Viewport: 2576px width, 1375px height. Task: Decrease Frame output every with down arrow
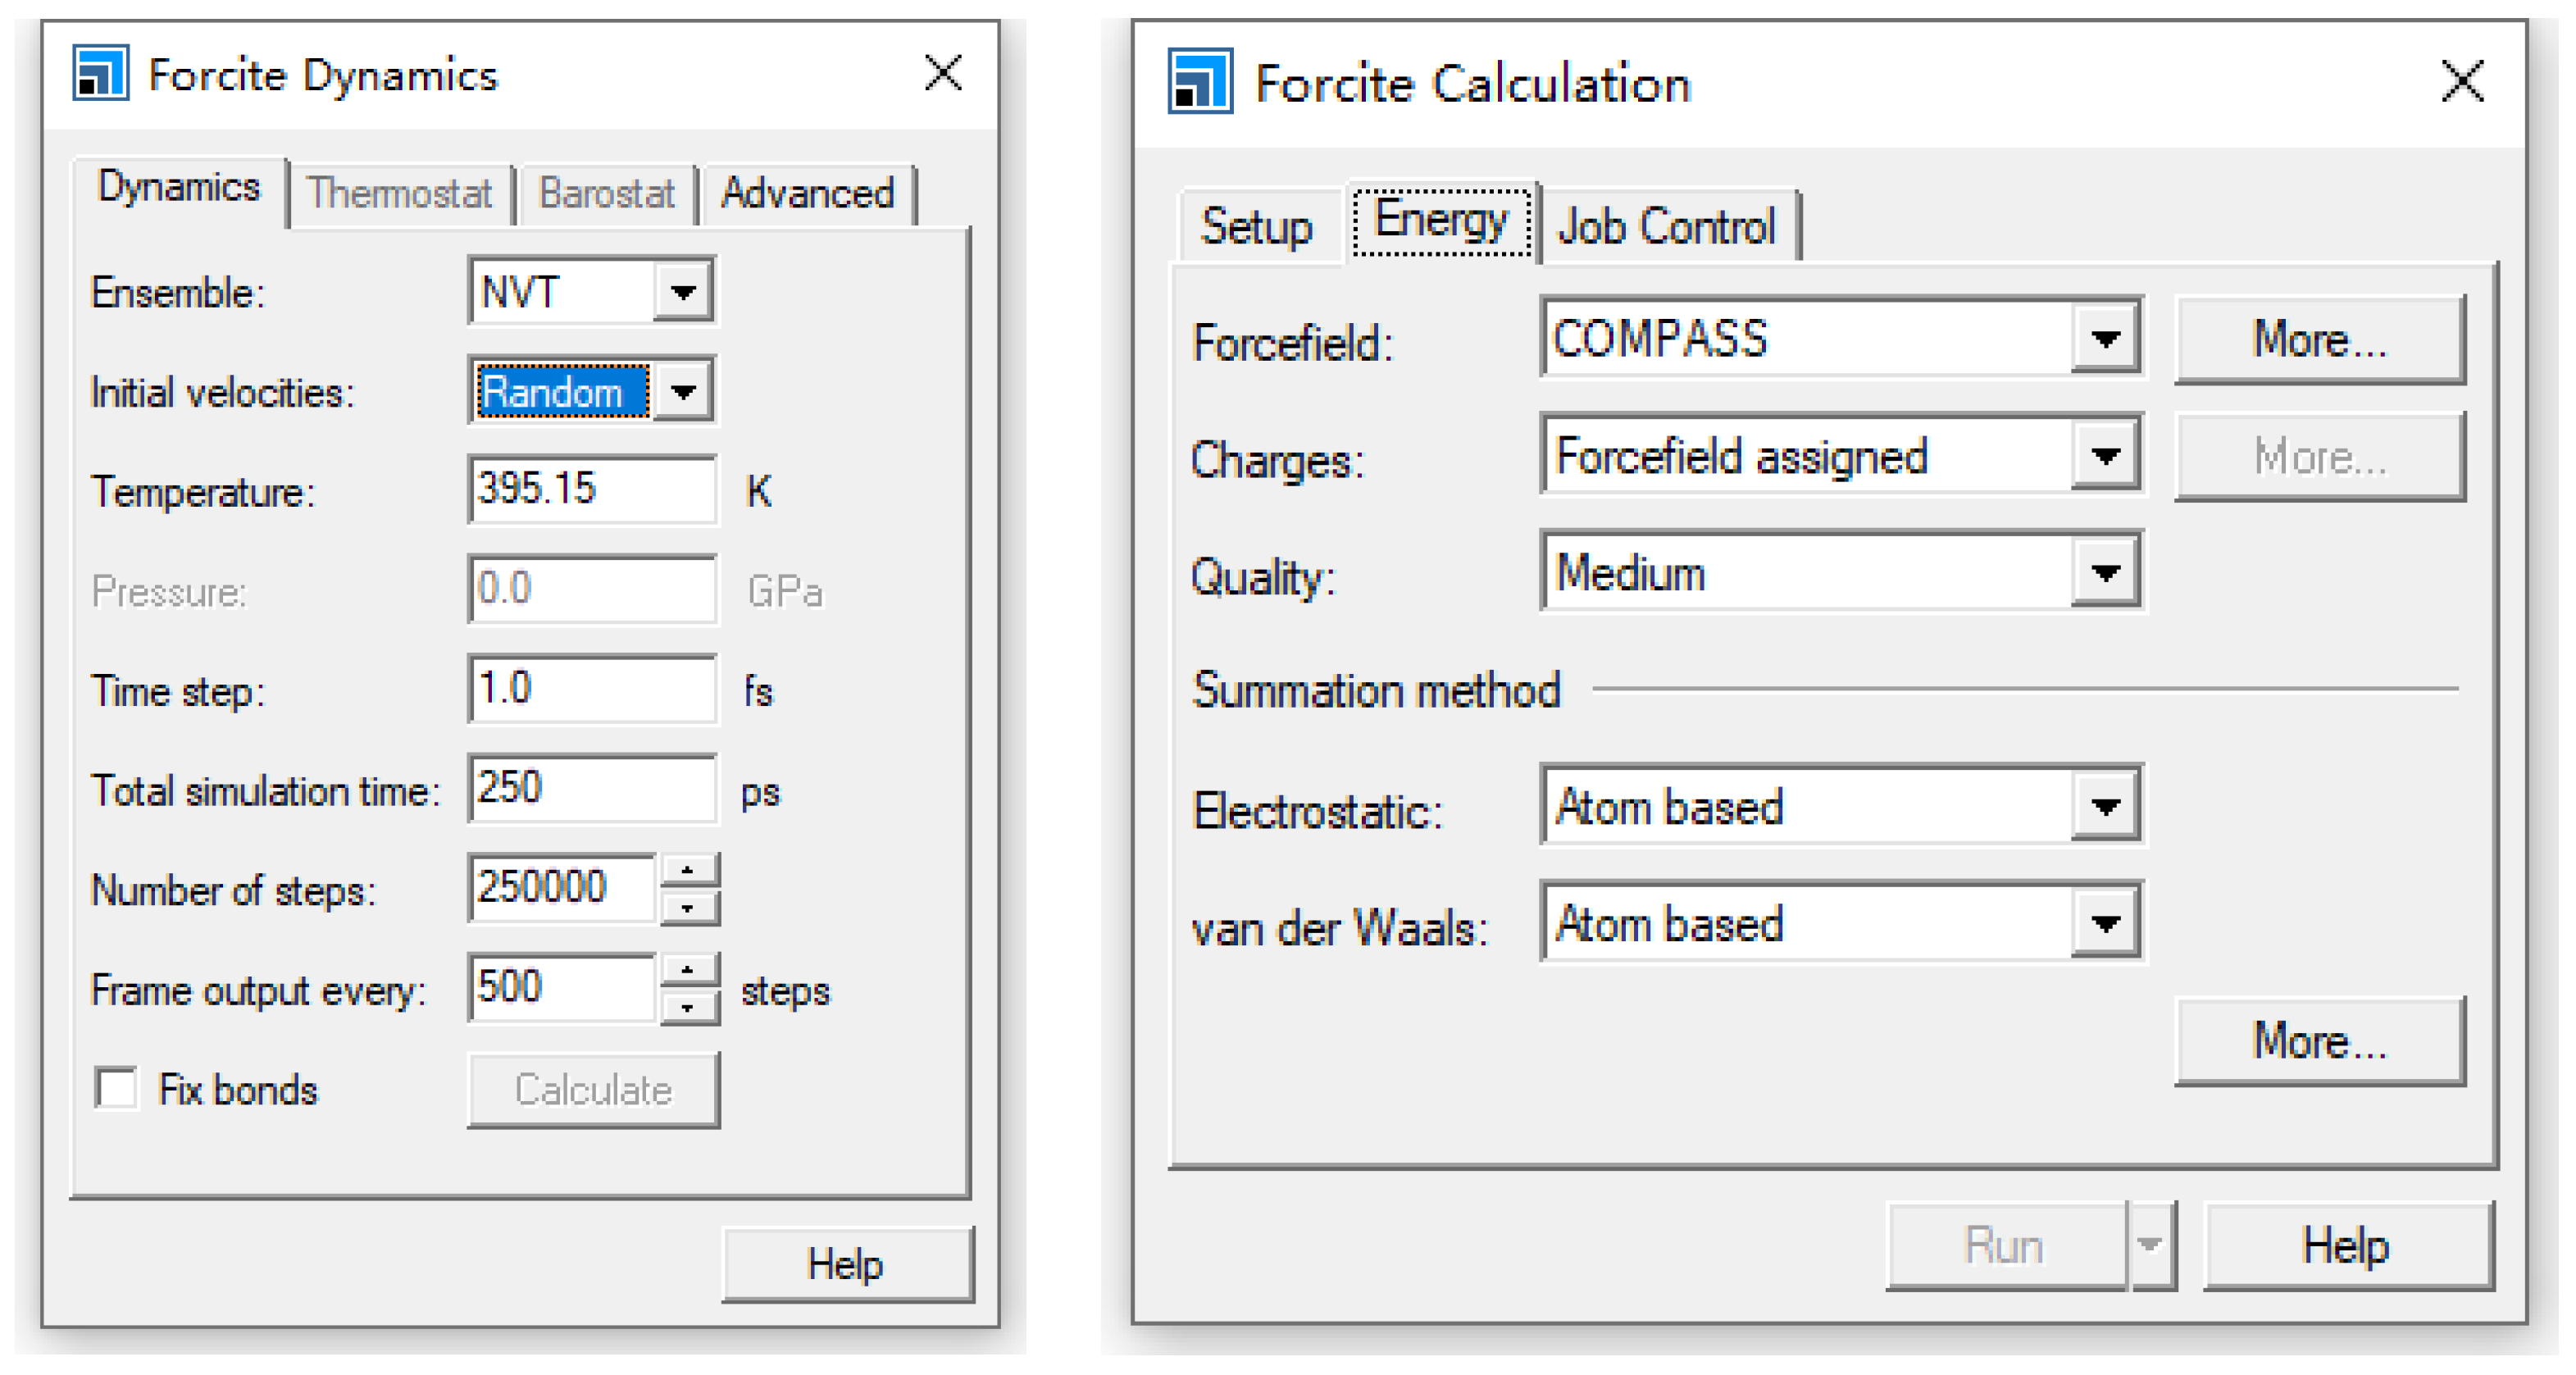coord(687,1008)
